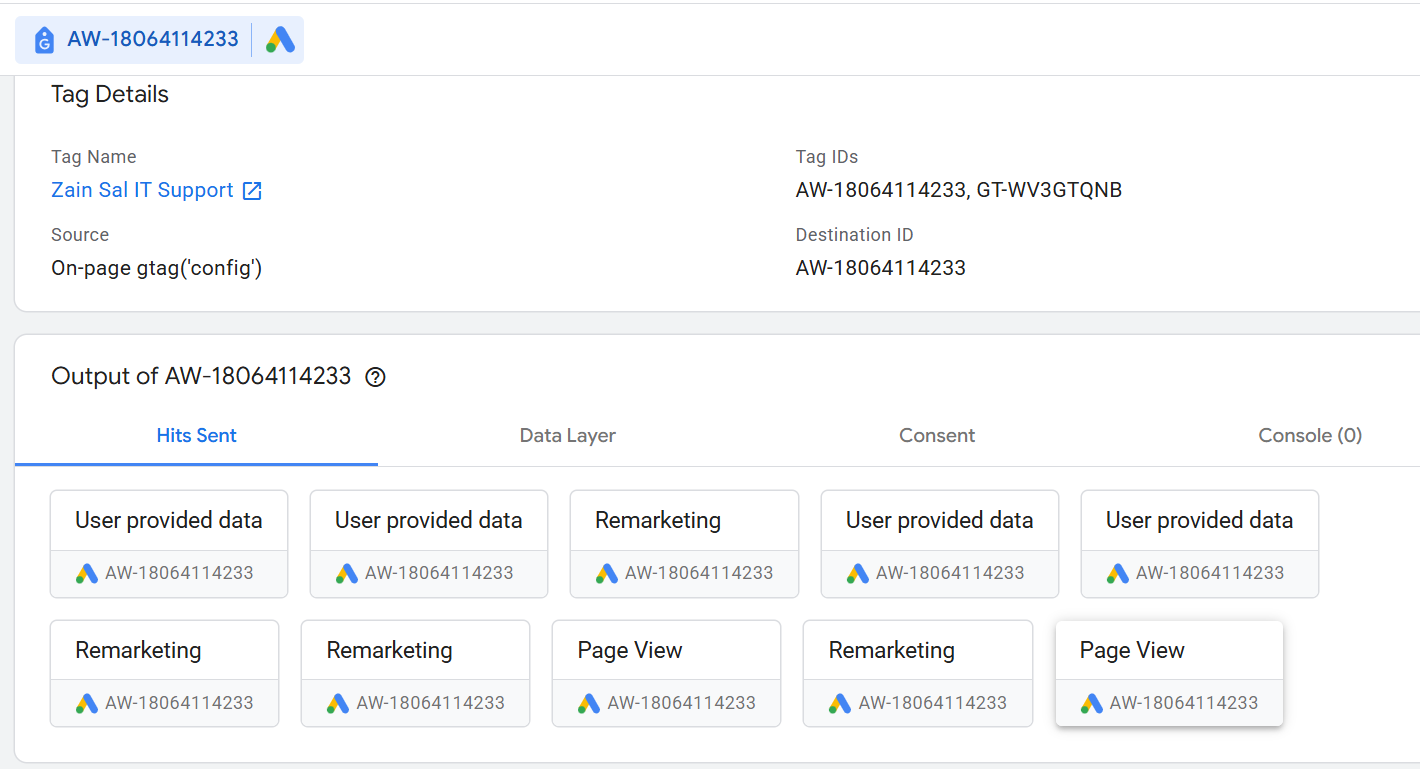Click the 'Destination ID' field label
This screenshot has width=1420, height=769.
pyautogui.click(x=855, y=235)
